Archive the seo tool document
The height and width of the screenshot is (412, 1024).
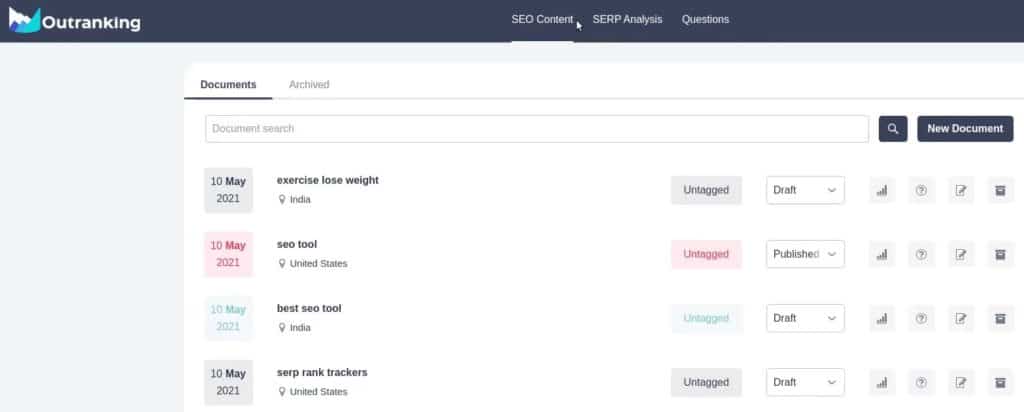(1000, 254)
